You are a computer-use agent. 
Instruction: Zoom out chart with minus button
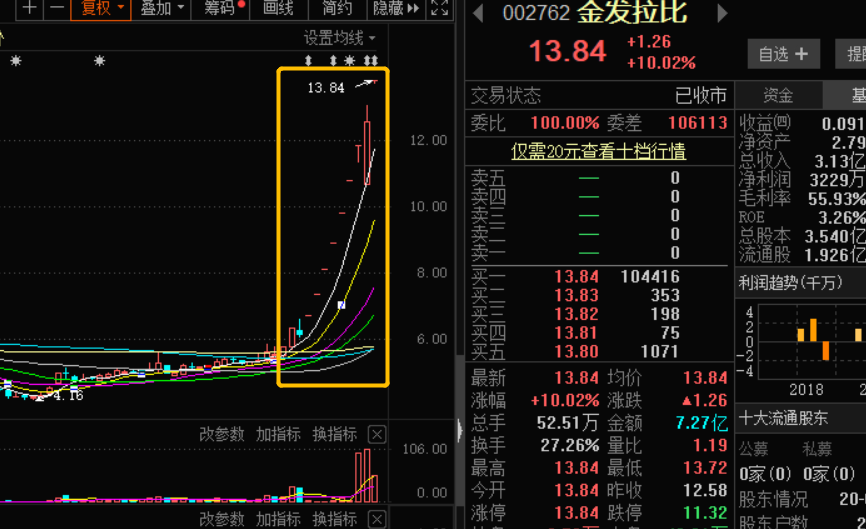56,8
